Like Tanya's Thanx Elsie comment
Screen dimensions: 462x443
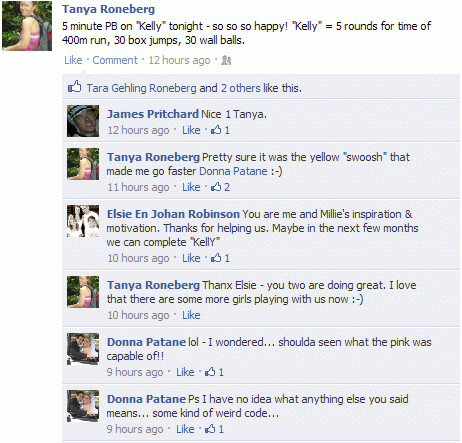[191, 315]
